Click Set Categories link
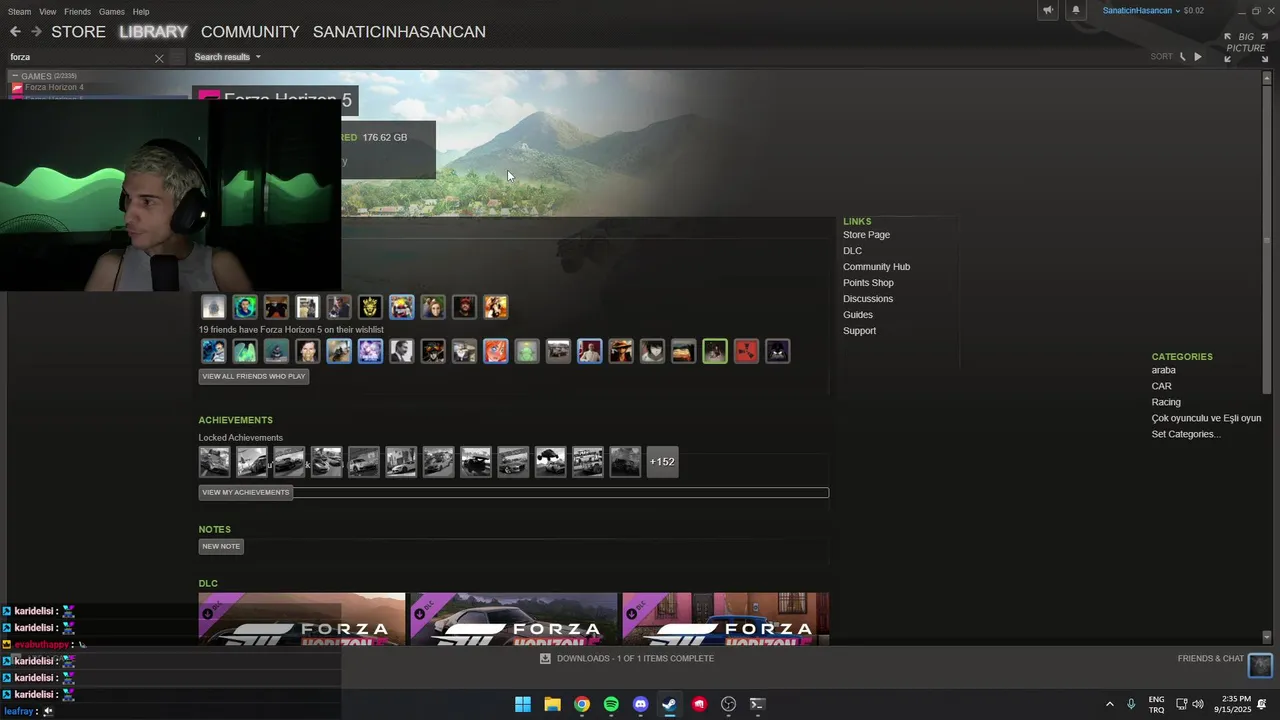 coord(1186,434)
